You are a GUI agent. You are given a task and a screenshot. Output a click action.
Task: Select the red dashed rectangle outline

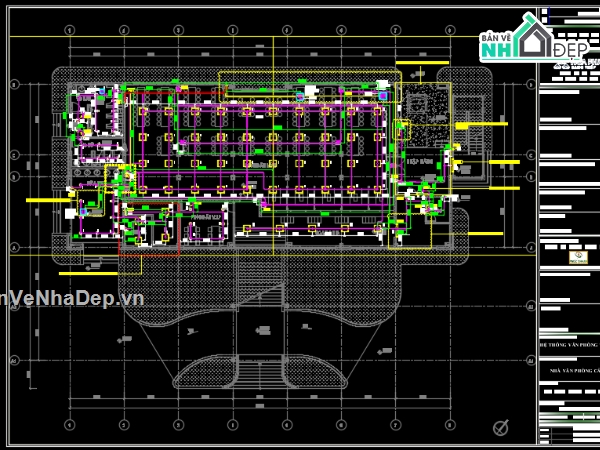pyautogui.click(x=149, y=229)
